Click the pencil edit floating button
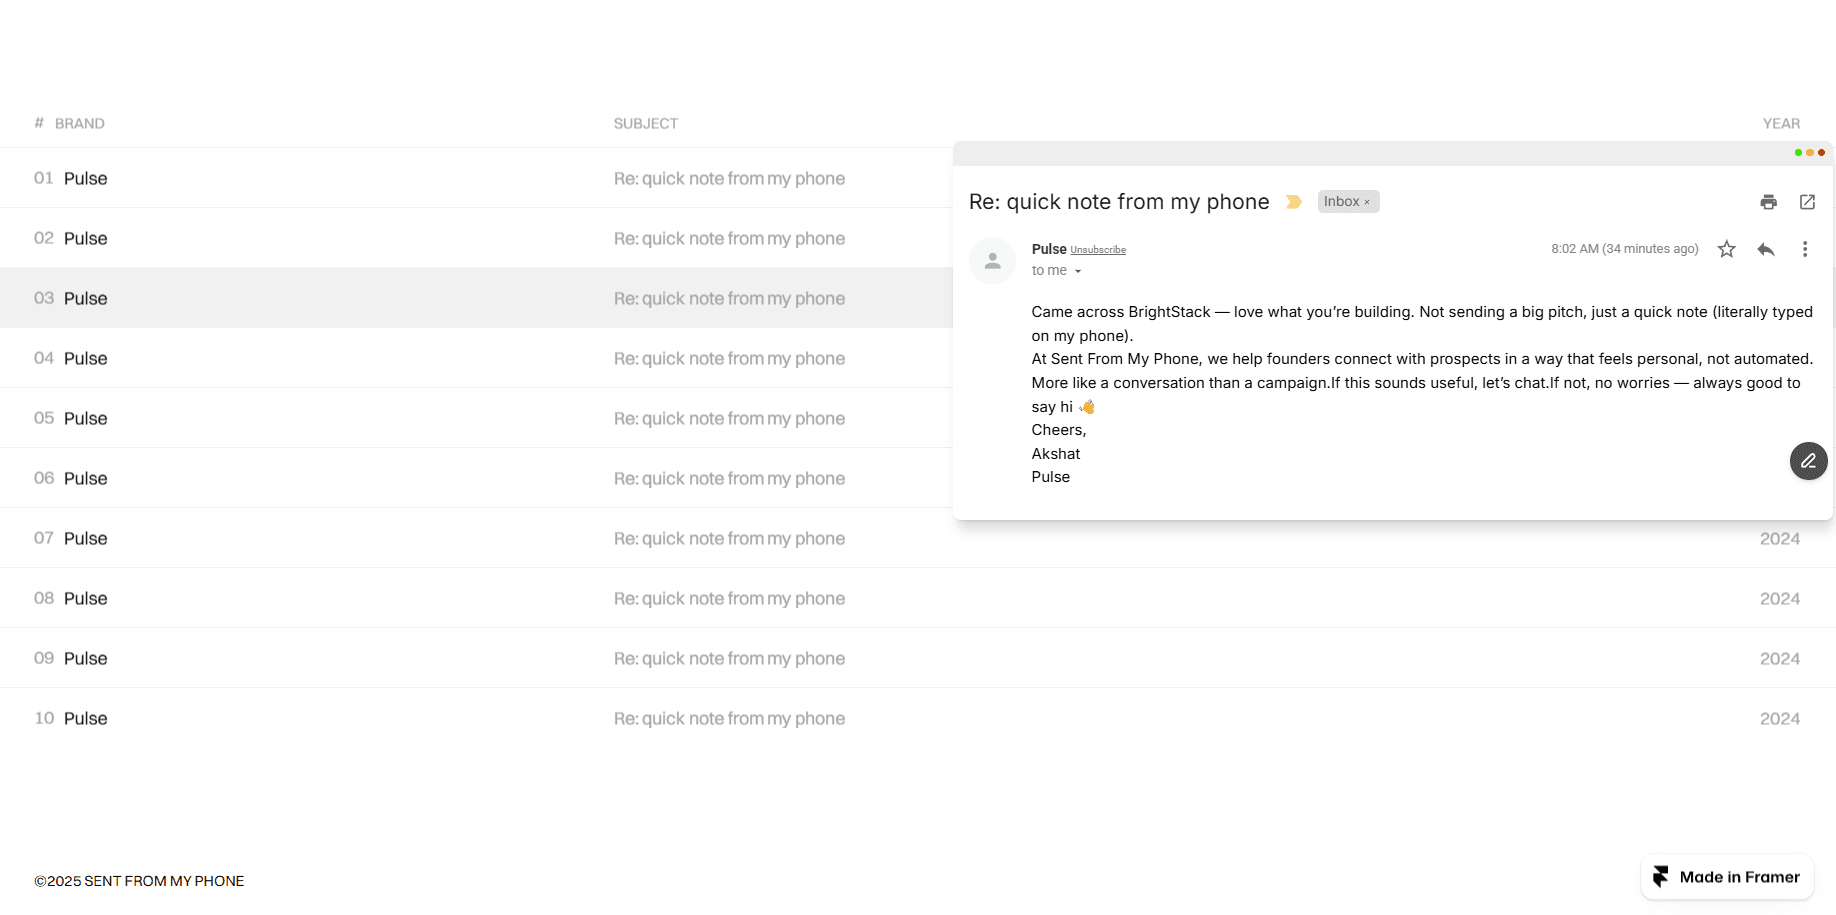Screen dimensions: 1836x915 (x=1808, y=461)
